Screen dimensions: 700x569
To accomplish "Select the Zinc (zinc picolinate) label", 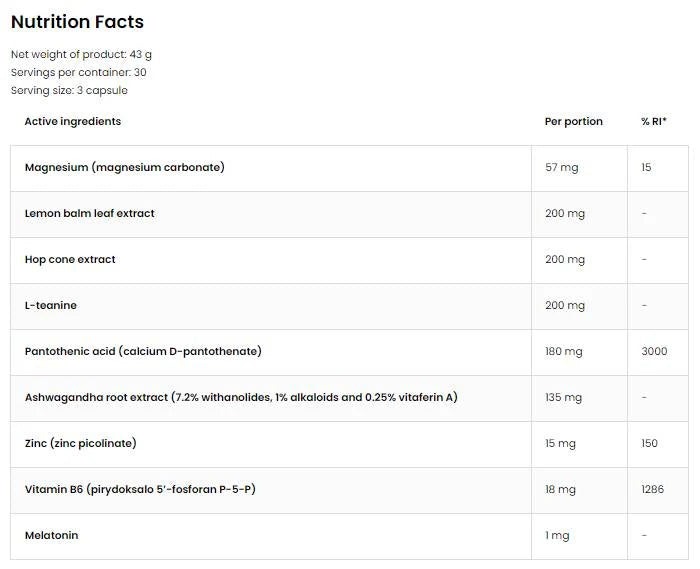I will coord(80,443).
